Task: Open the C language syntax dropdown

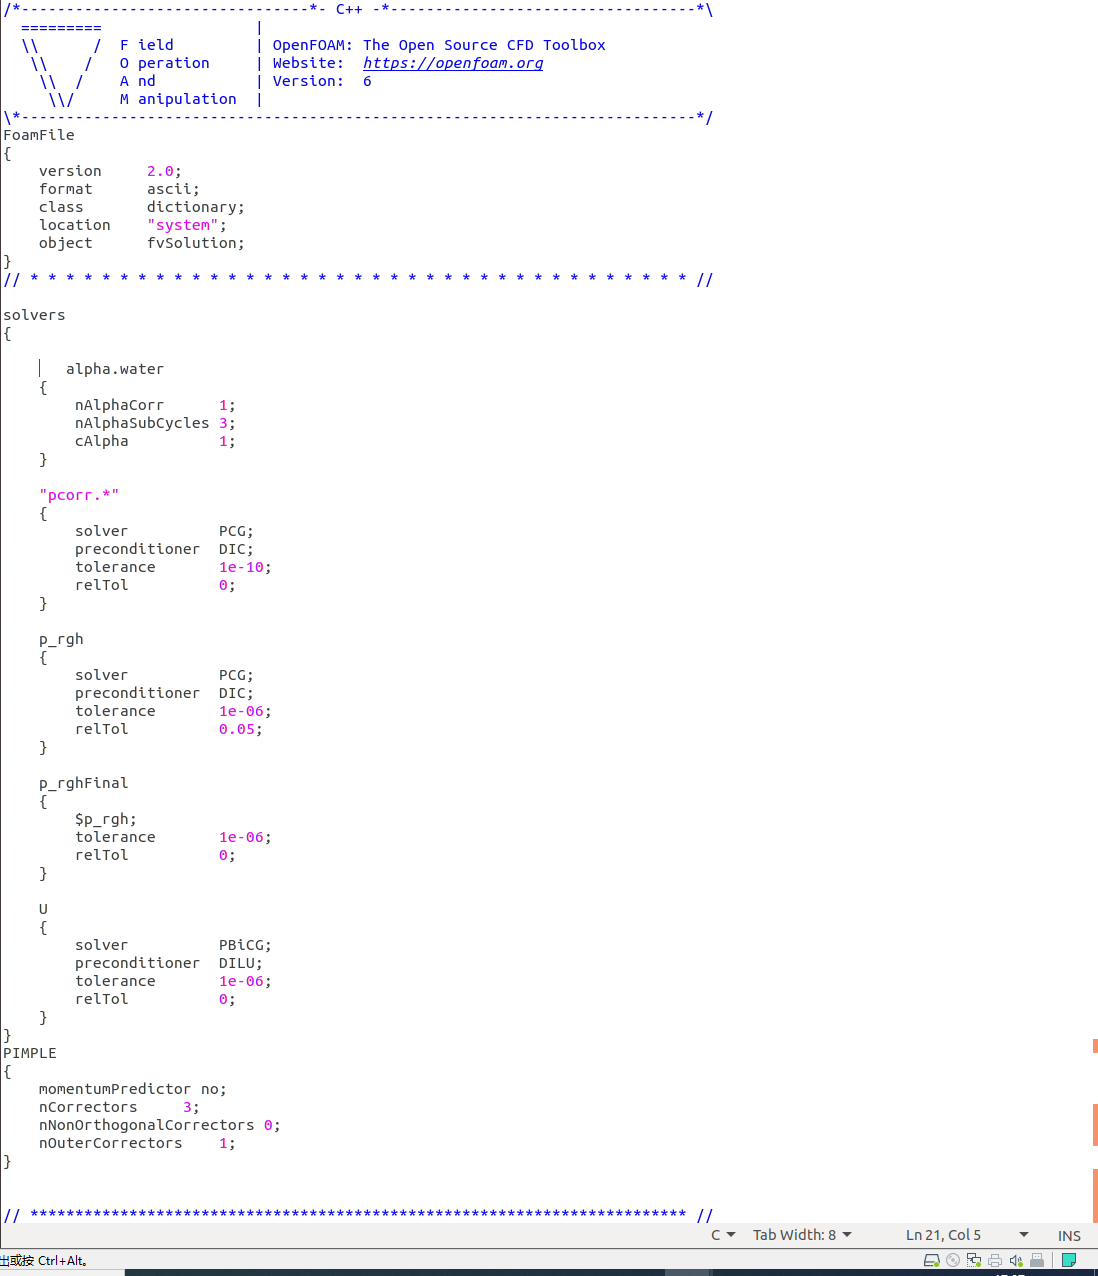Action: 723,1235
